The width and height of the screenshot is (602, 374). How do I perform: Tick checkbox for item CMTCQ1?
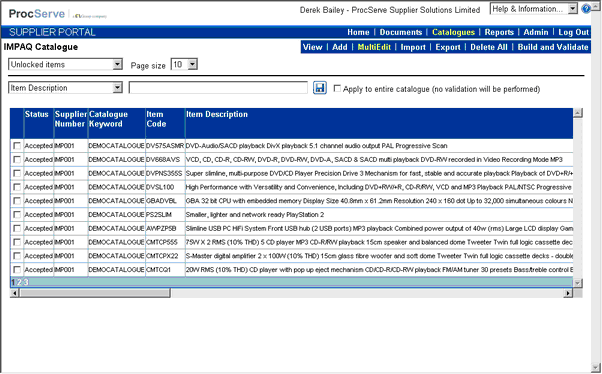pyautogui.click(x=17, y=270)
